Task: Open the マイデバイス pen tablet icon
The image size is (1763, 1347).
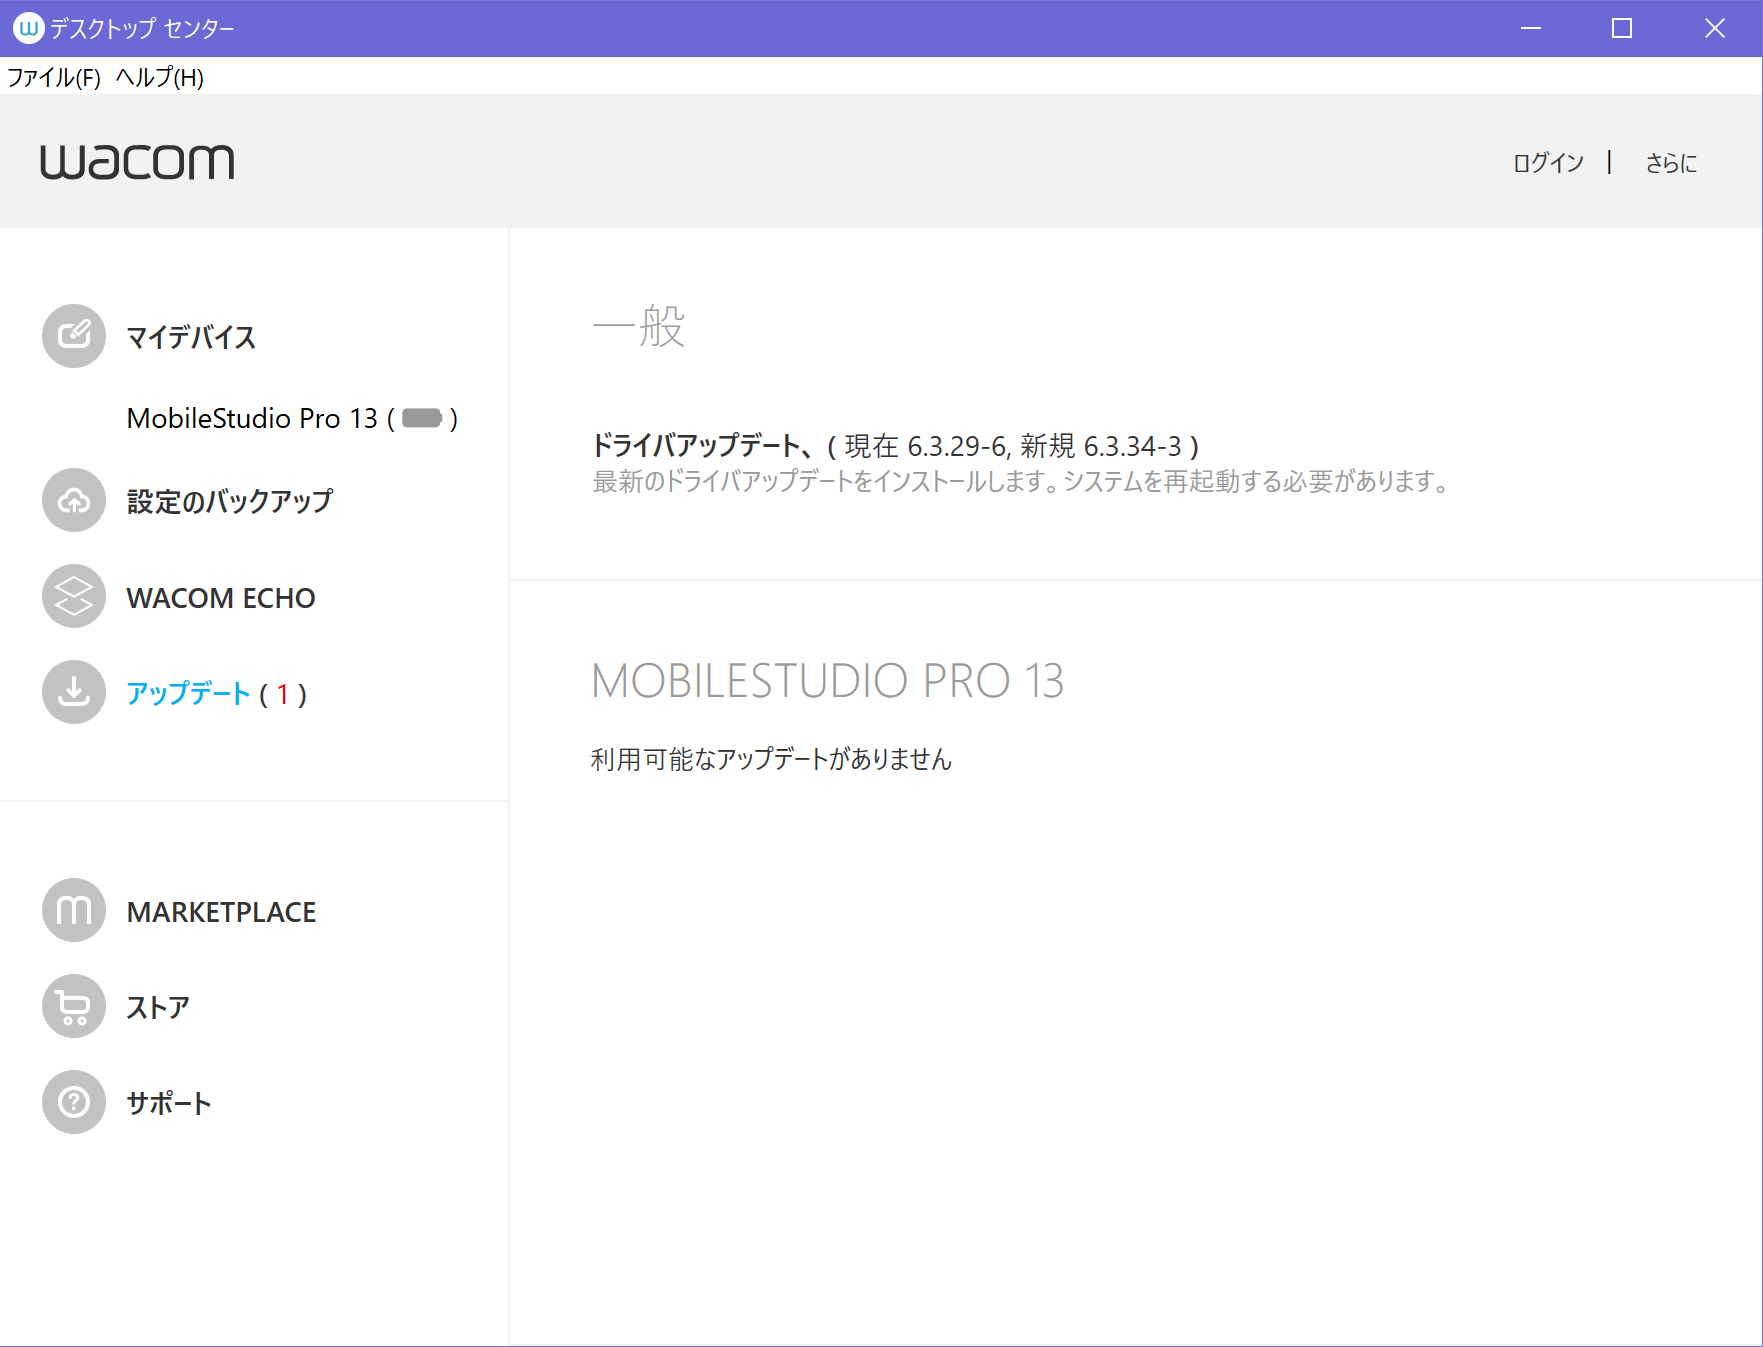Action: (x=73, y=336)
